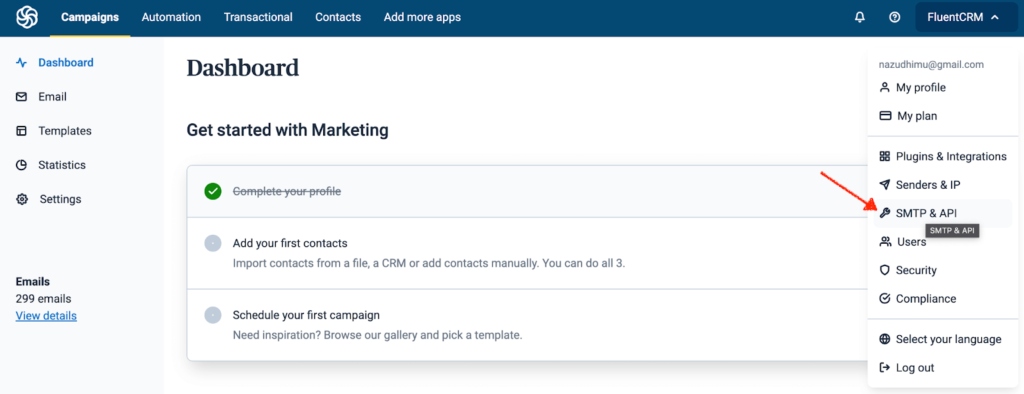Click the Schedule your first campaign circle
Image resolution: width=1024 pixels, height=394 pixels.
pyautogui.click(x=213, y=316)
